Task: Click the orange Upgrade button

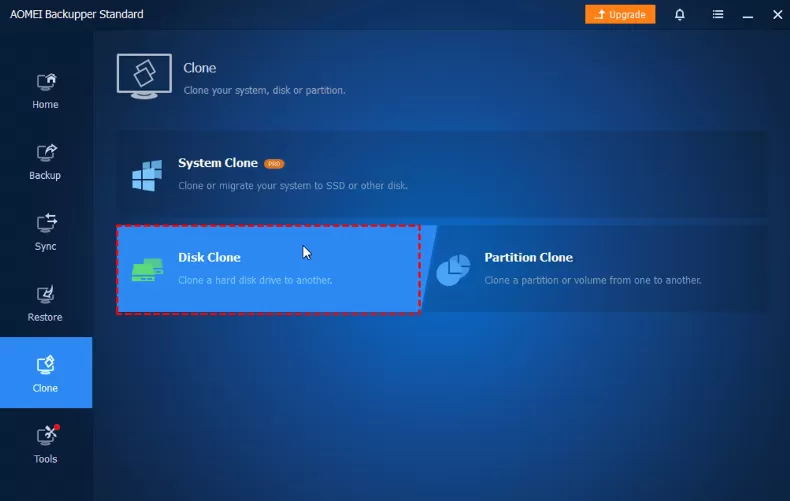Action: point(620,15)
